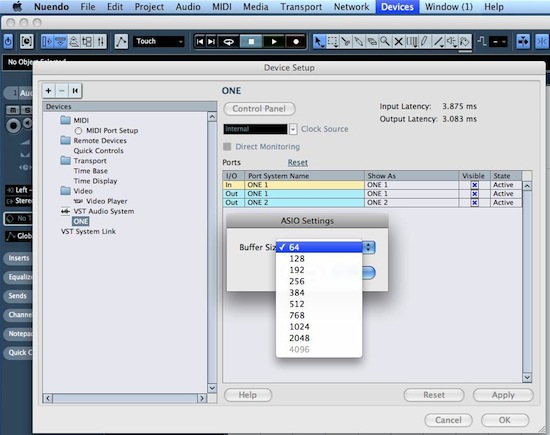Select the Range Selection tool
Screen dimensions: 550x435
coord(332,41)
